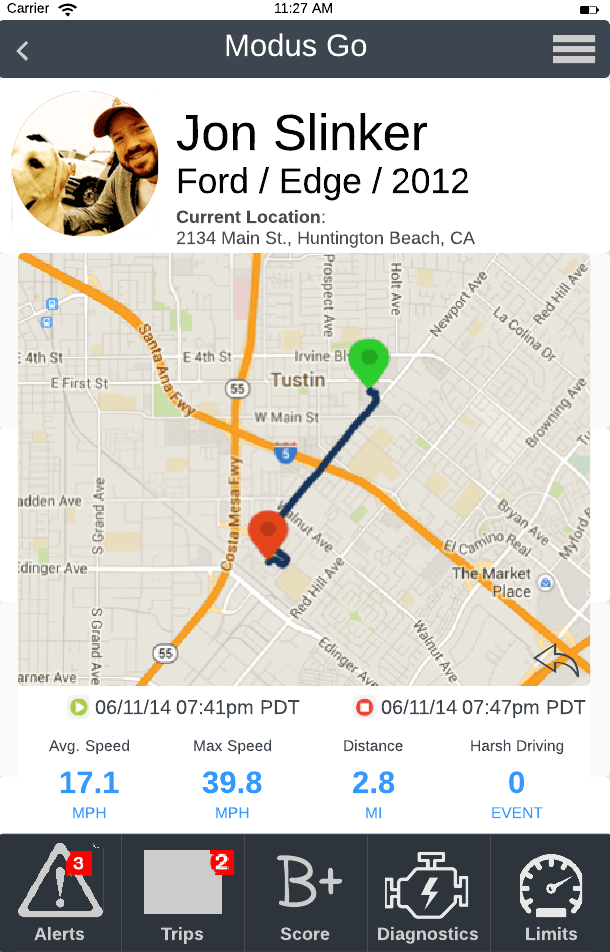Tap the red 3 alerts badge

click(79, 862)
